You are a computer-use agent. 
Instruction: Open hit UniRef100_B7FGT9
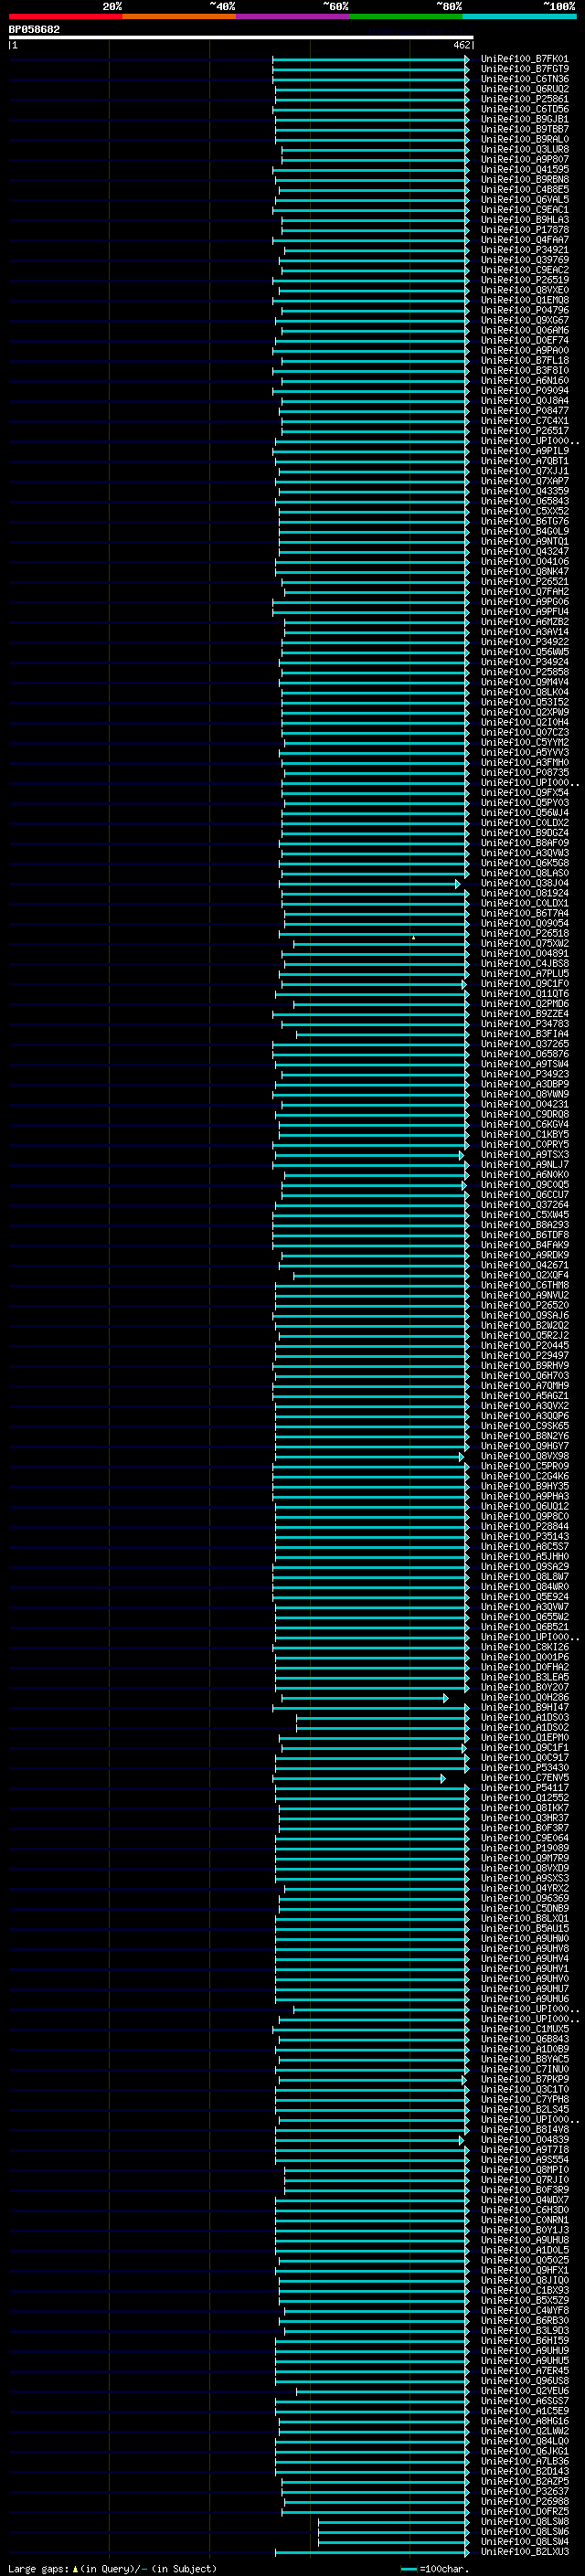pyautogui.click(x=525, y=69)
